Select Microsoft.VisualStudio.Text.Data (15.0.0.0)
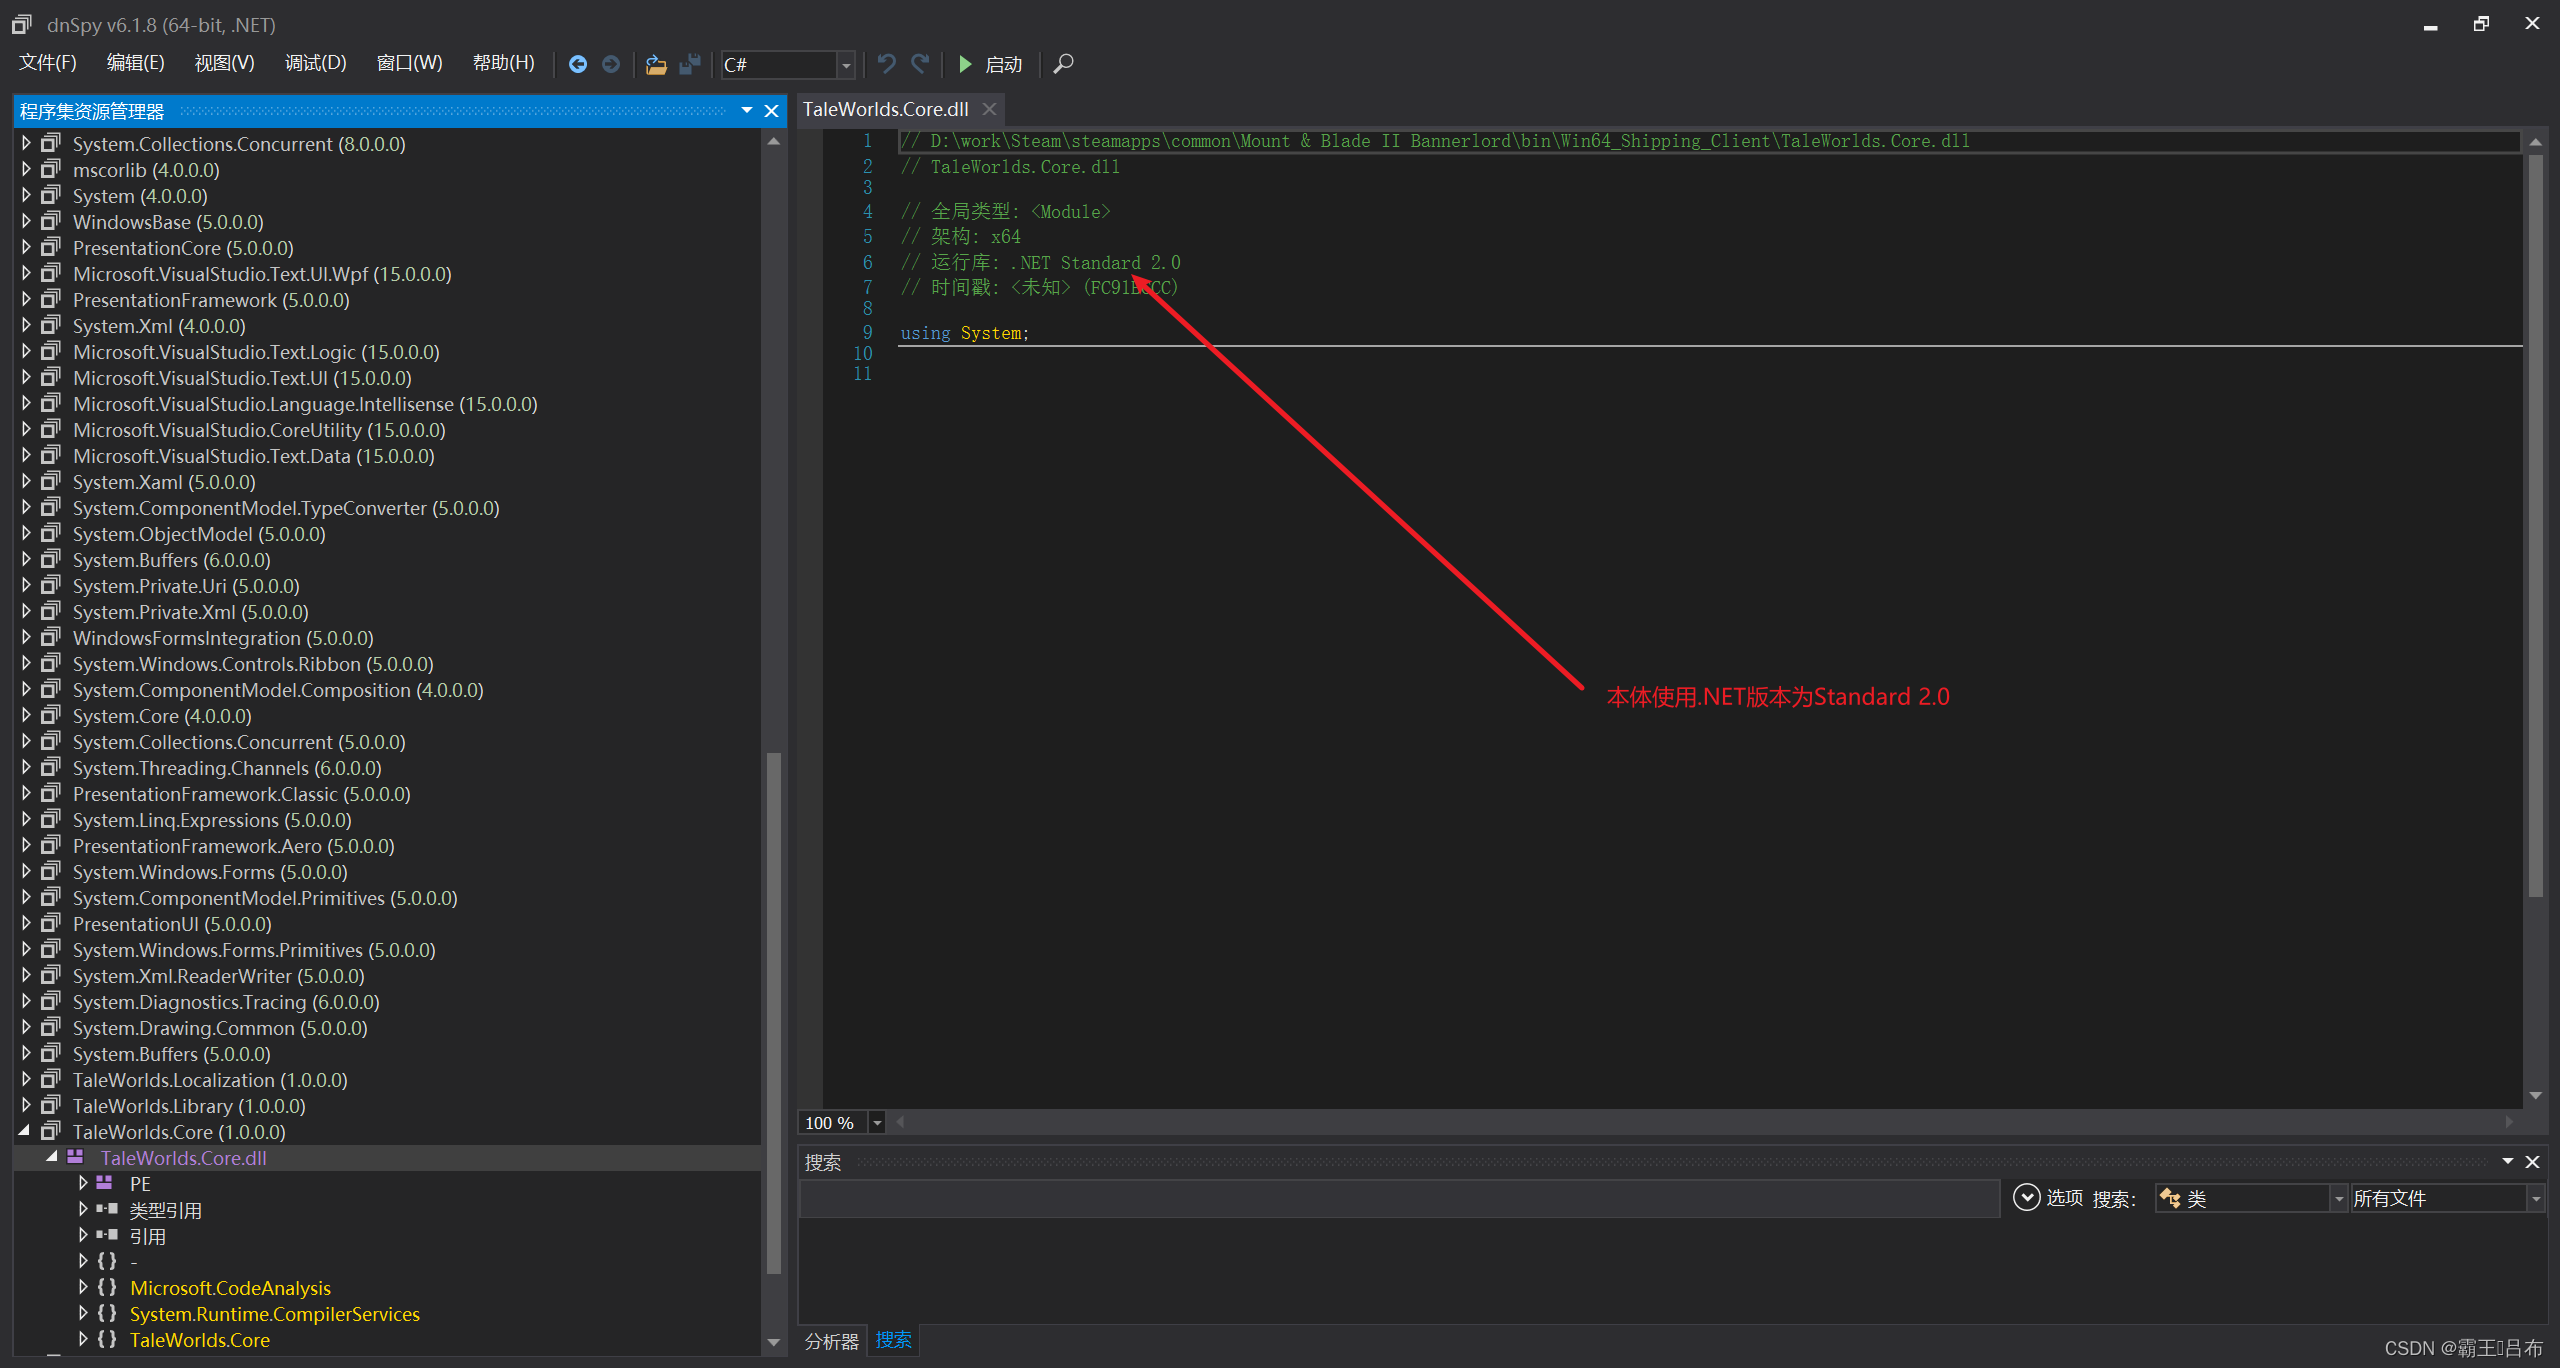The height and width of the screenshot is (1368, 2560). (x=254, y=456)
